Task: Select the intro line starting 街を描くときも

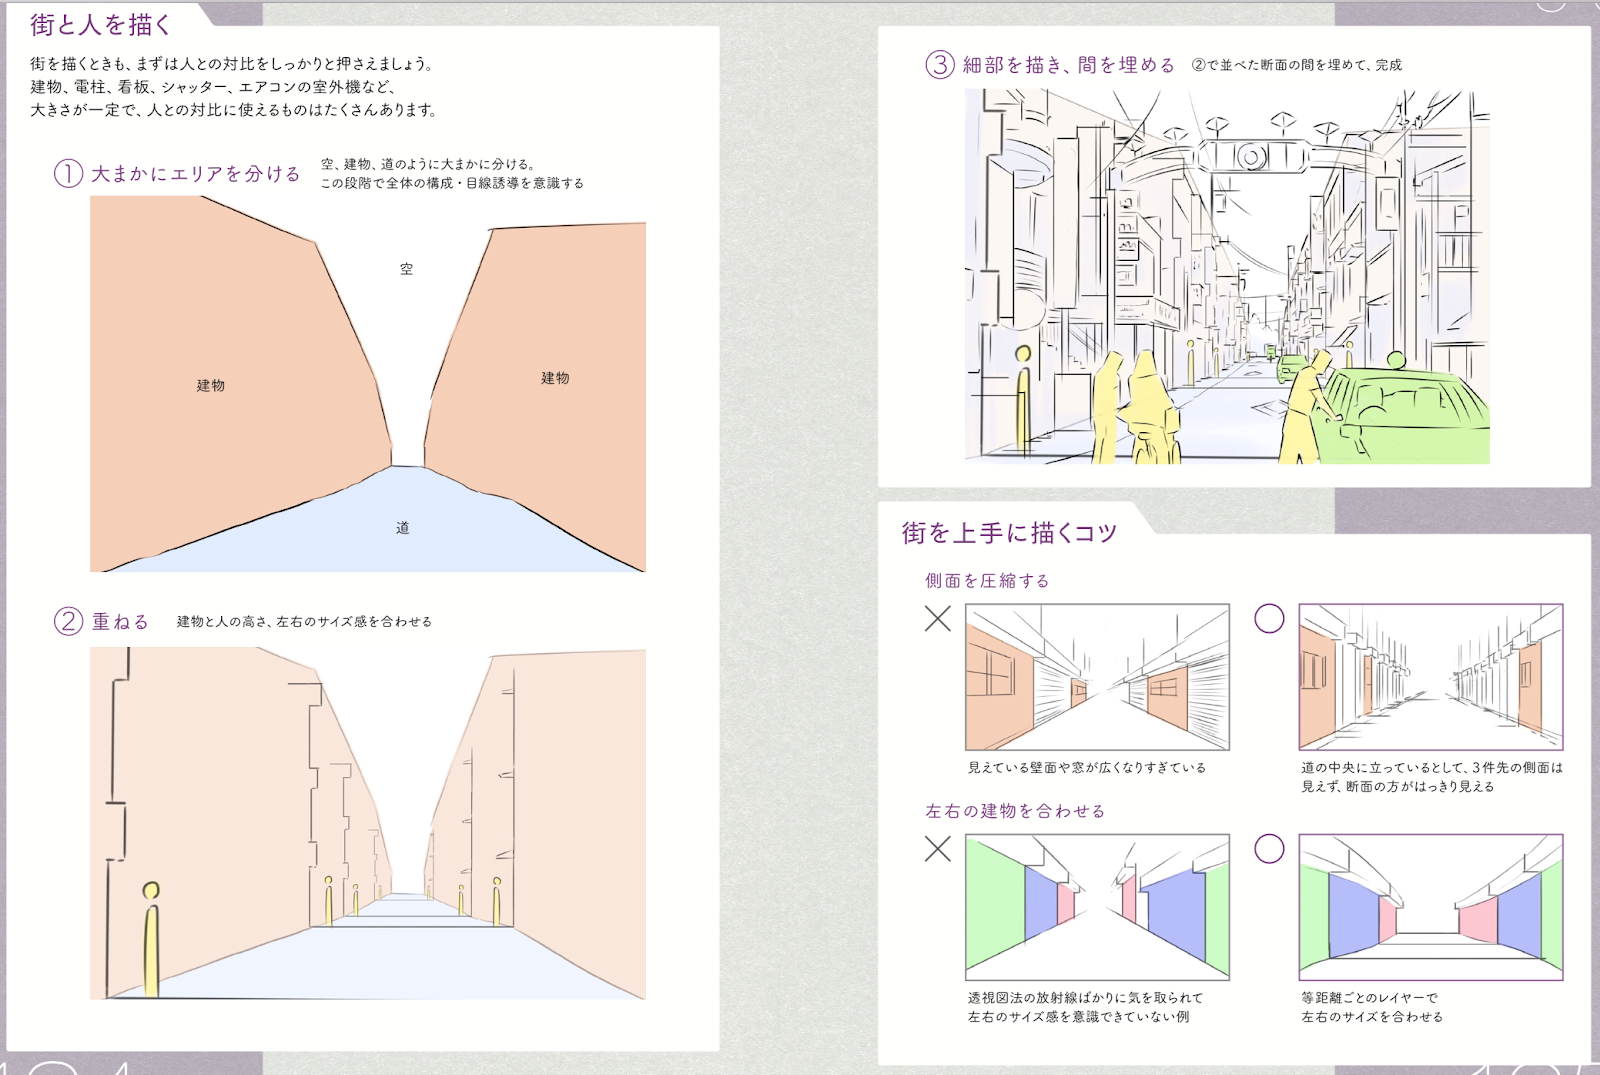Action: click(x=232, y=64)
